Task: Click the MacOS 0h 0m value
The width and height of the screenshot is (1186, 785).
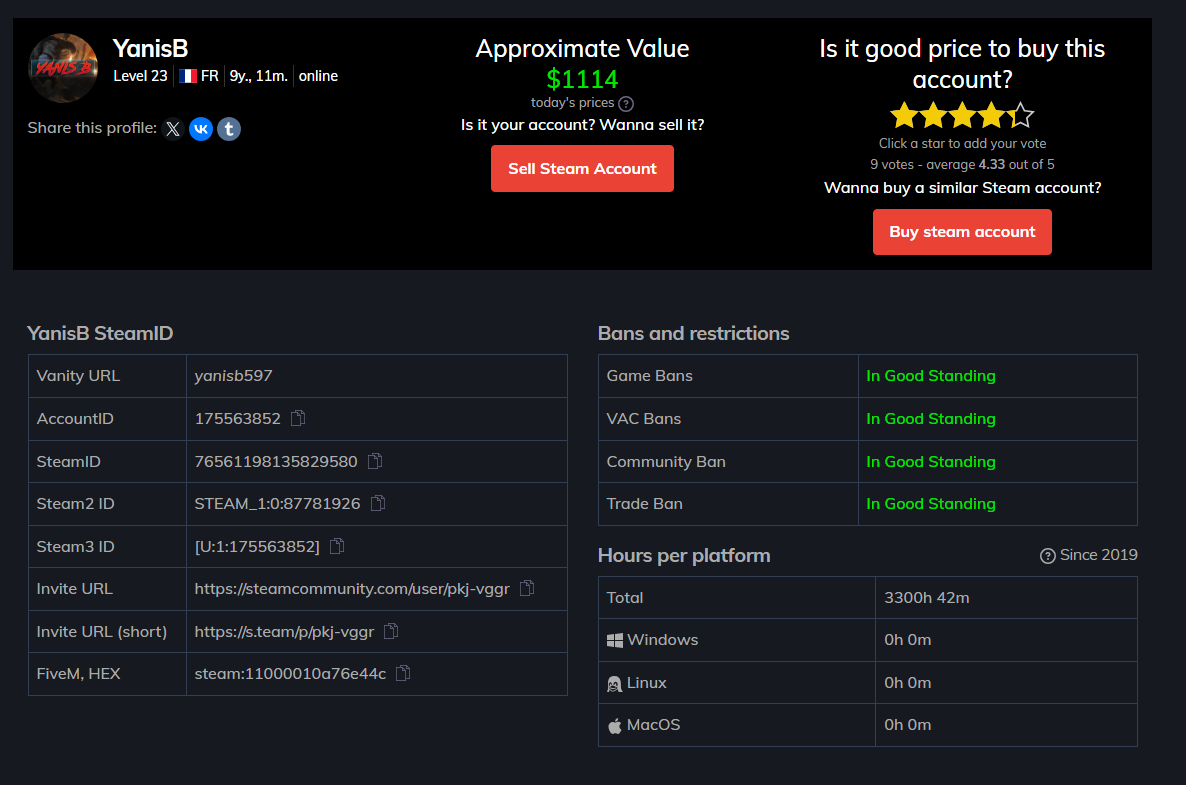Action: [x=908, y=724]
